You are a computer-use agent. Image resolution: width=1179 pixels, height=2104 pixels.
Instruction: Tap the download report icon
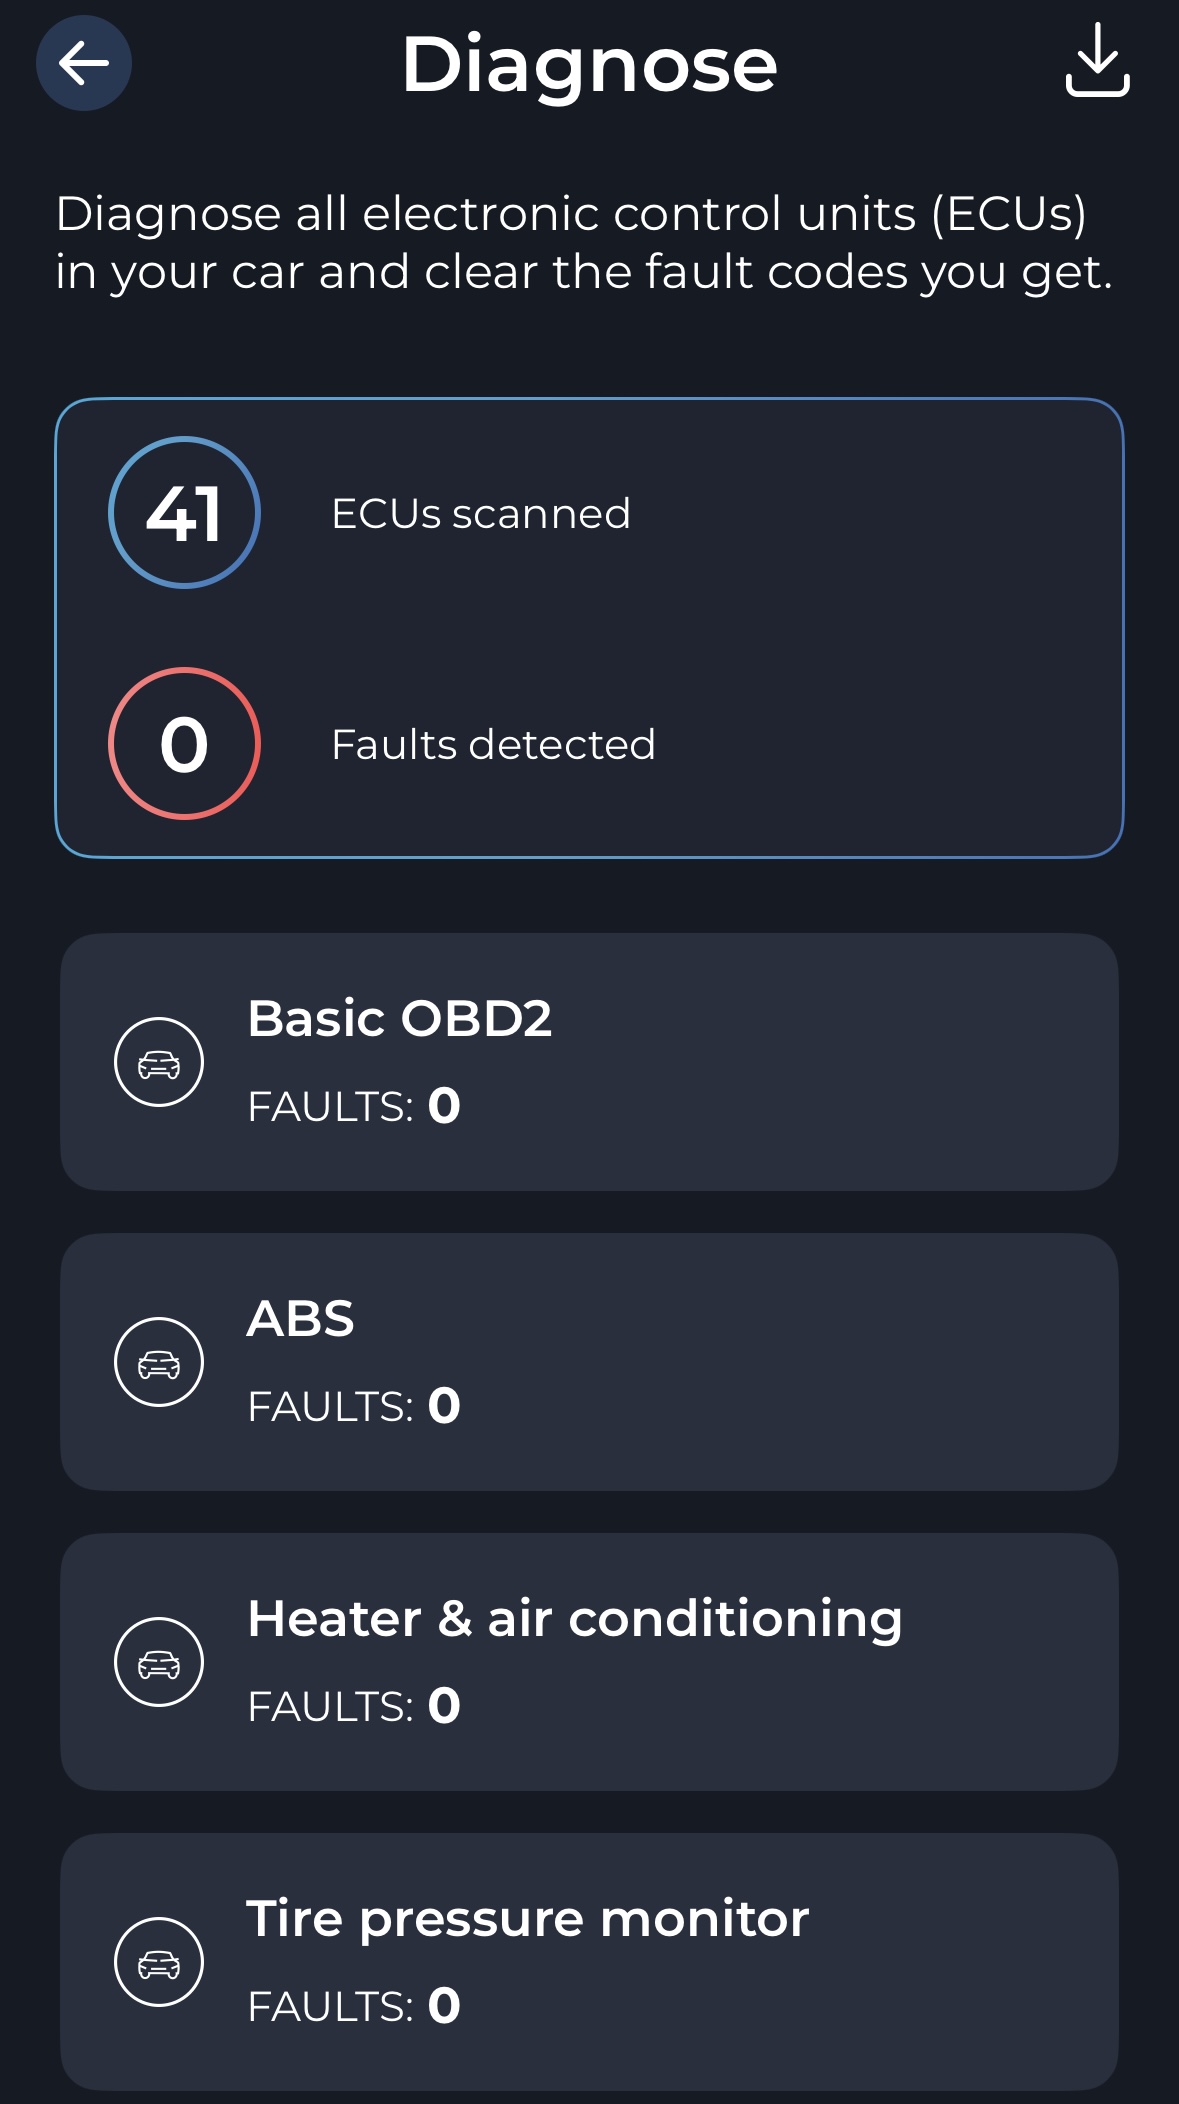pos(1097,60)
